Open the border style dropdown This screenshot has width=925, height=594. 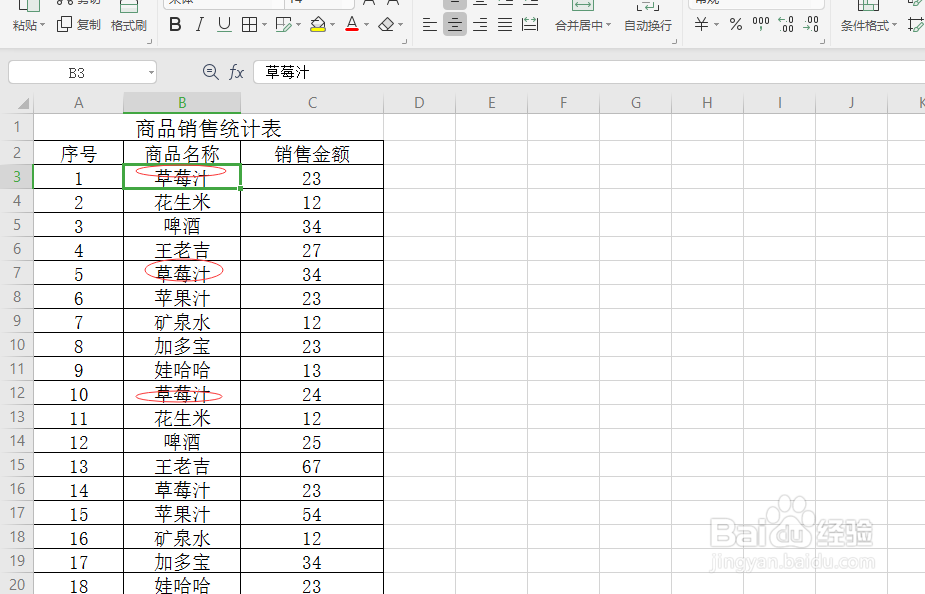pyautogui.click(x=264, y=25)
